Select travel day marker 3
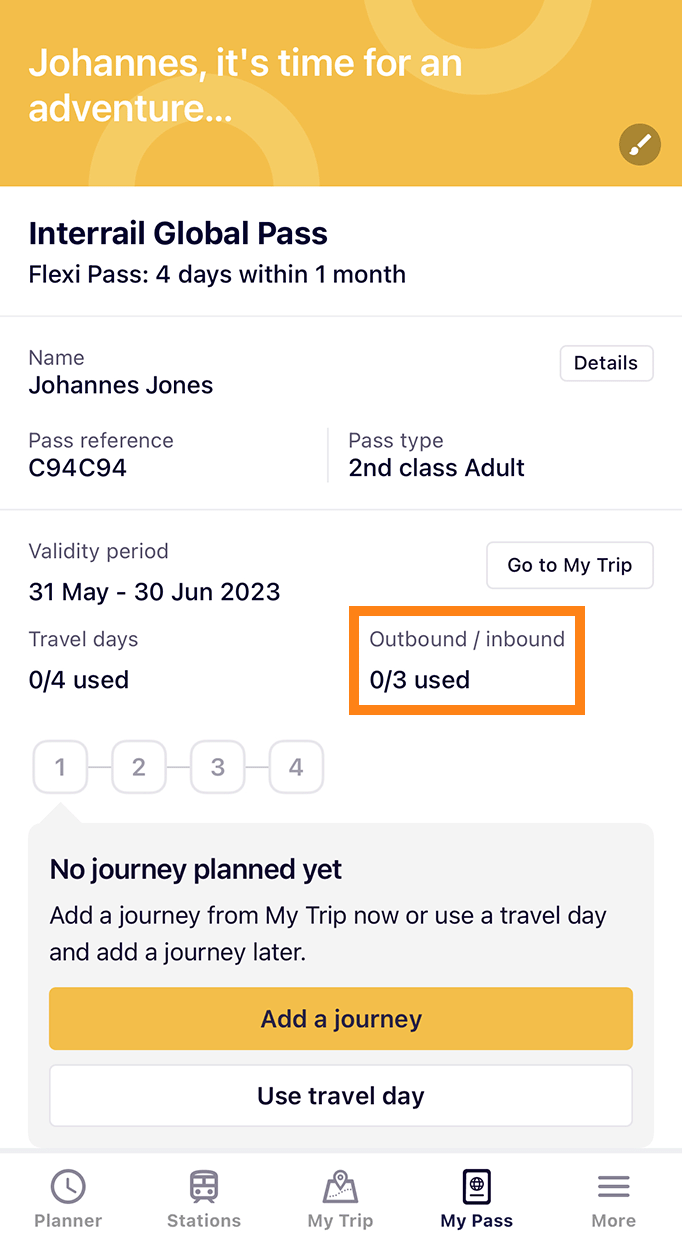 pos(217,767)
